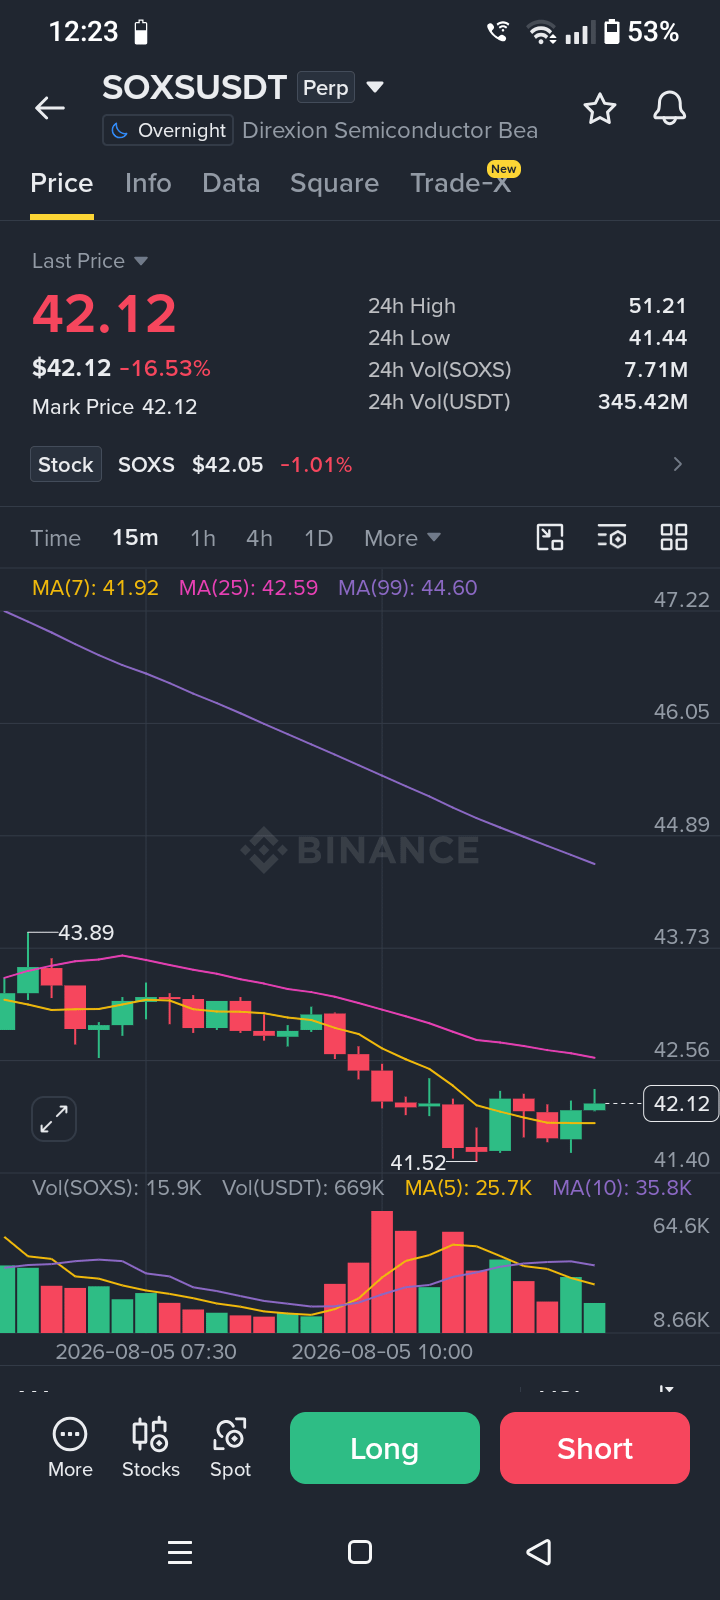Go back with the arrow icon
Screen dimensions: 720x1600
pyautogui.click(x=50, y=108)
